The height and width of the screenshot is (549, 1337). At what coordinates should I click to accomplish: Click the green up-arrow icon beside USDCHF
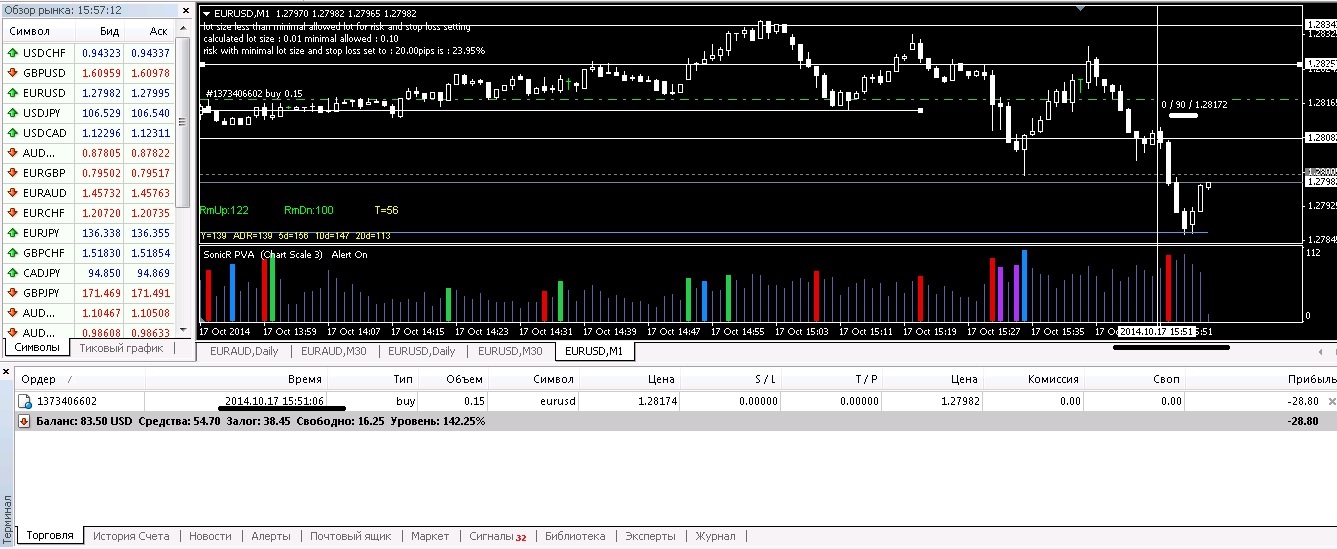(x=12, y=53)
